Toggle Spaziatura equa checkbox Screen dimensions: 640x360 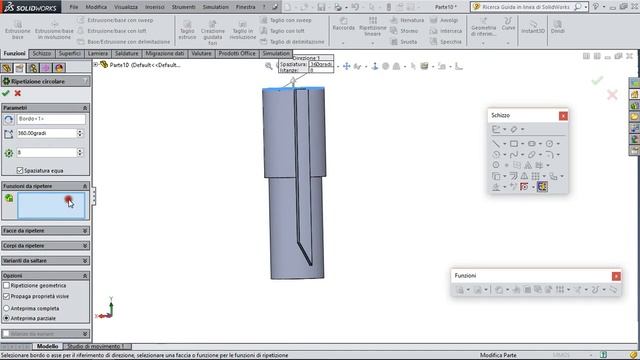coord(20,171)
